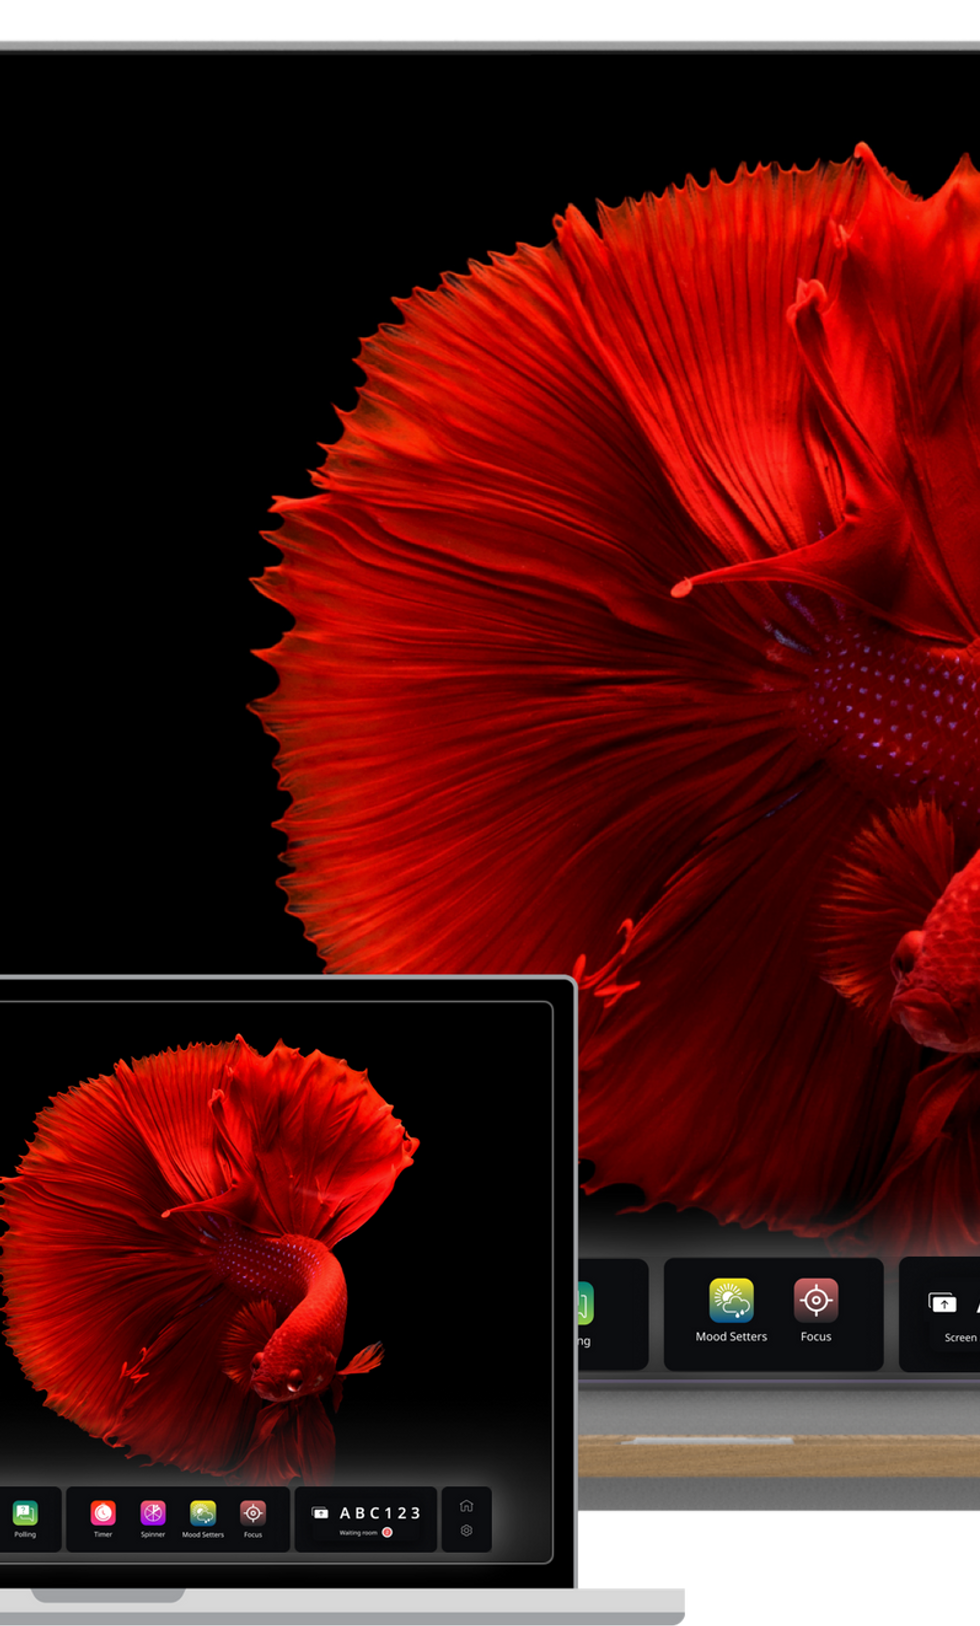Click the partially visible Polling icon on the large display
The image size is (980, 1626).
[x=585, y=1304]
